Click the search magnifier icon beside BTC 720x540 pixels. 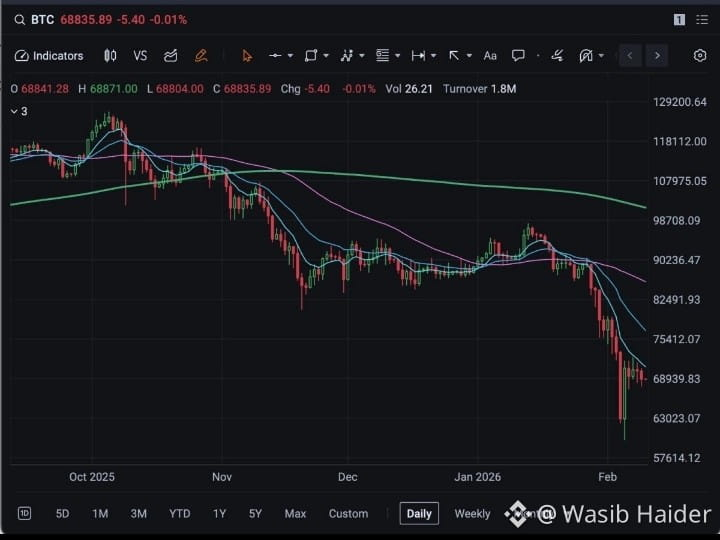(x=19, y=20)
